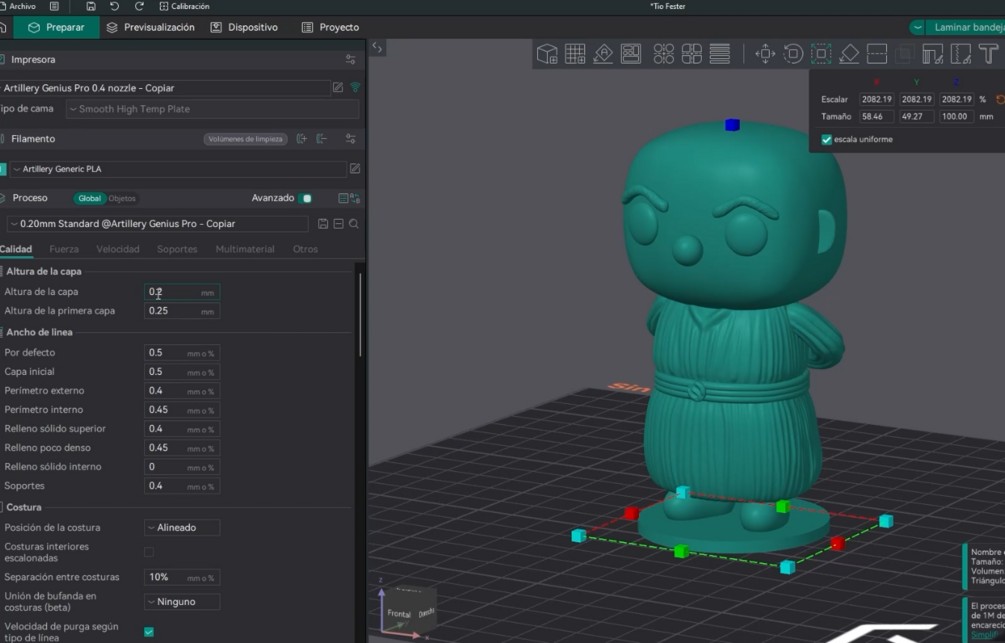Click the Auto orient tool icon
The height and width of the screenshot is (643, 1005).
pos(603,54)
